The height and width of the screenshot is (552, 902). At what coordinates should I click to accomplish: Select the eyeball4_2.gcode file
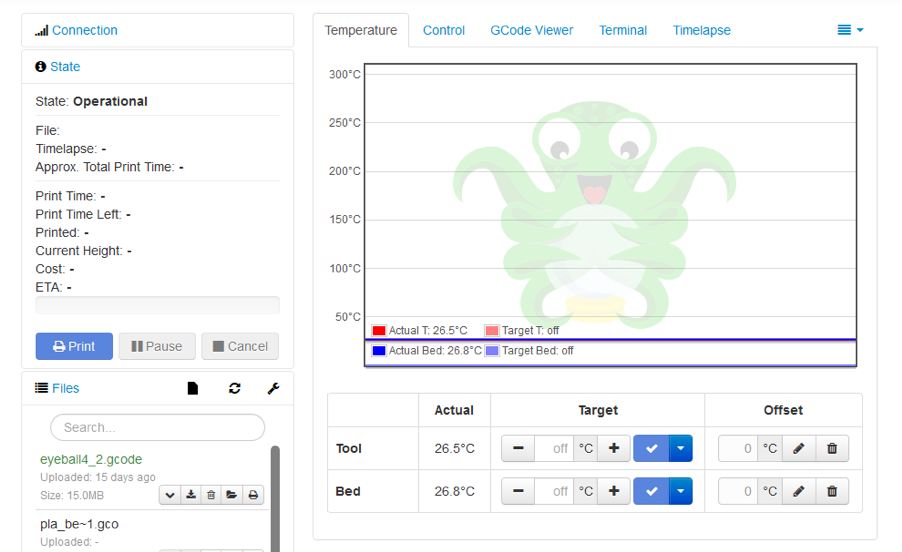pos(91,459)
